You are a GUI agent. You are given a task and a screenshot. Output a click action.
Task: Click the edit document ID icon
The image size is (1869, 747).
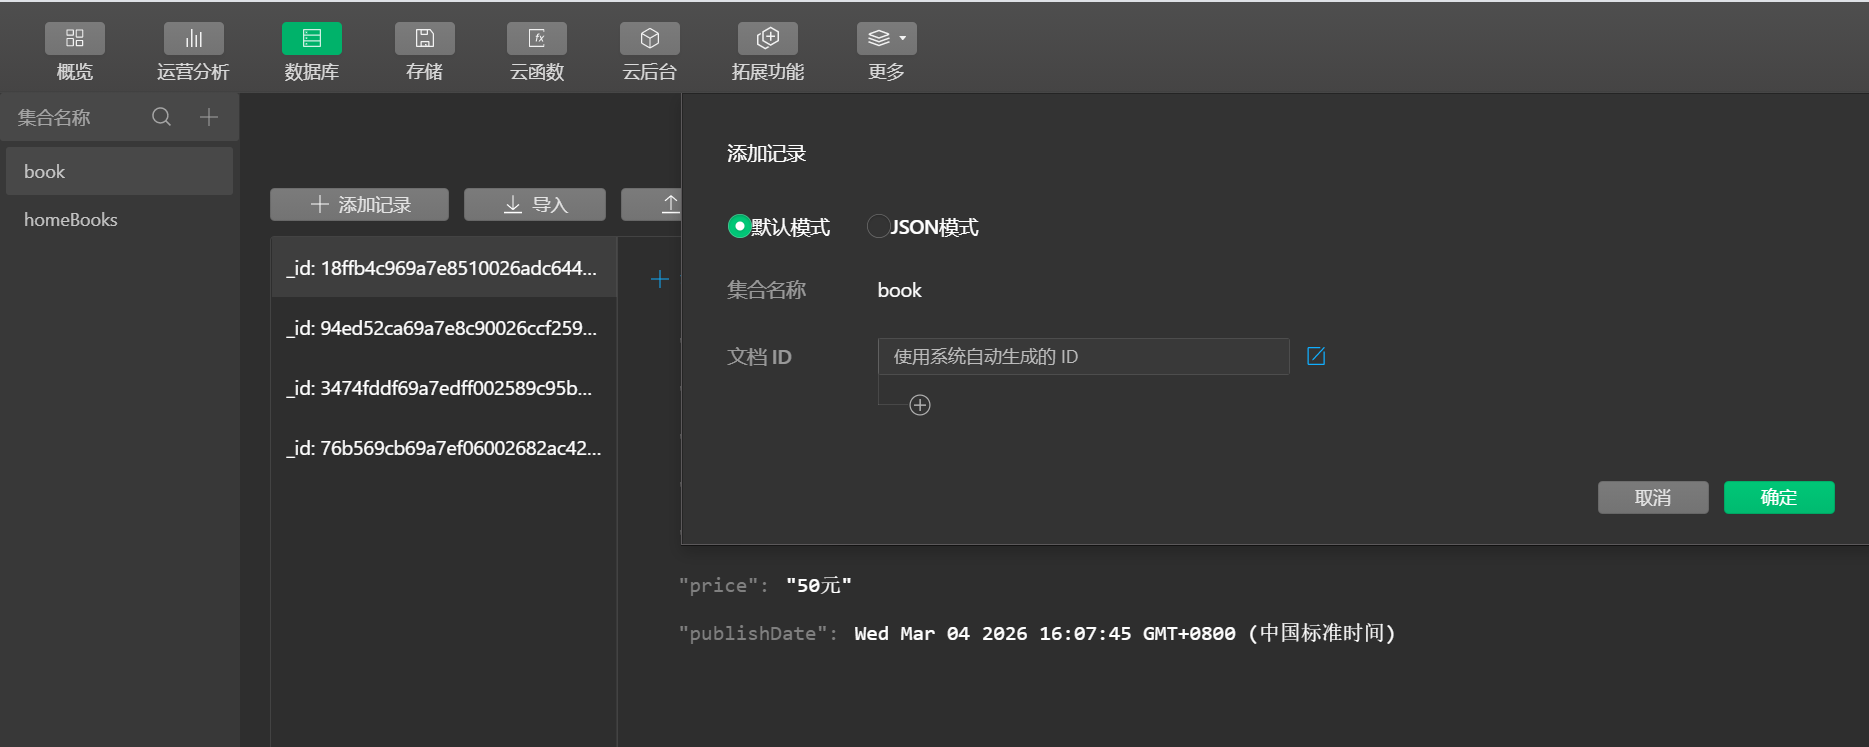pyautogui.click(x=1316, y=356)
